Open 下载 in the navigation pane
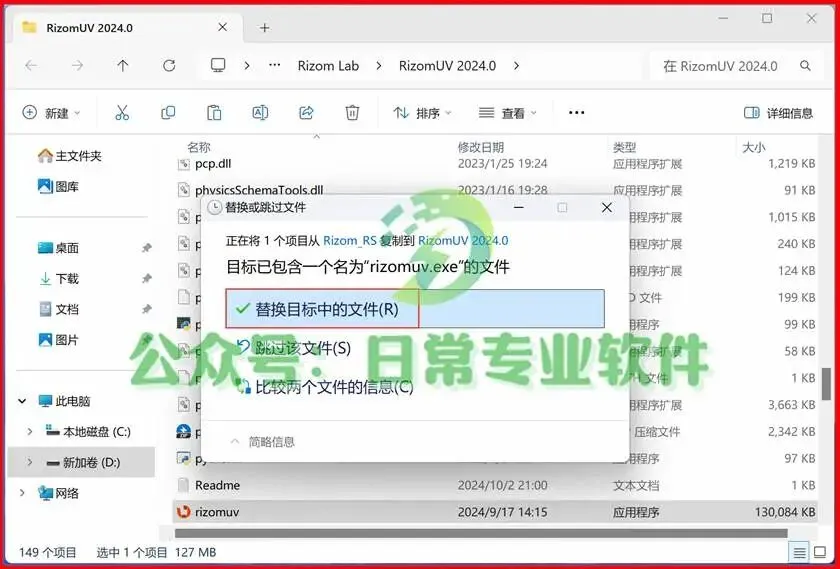The width and height of the screenshot is (840, 569). coord(58,278)
